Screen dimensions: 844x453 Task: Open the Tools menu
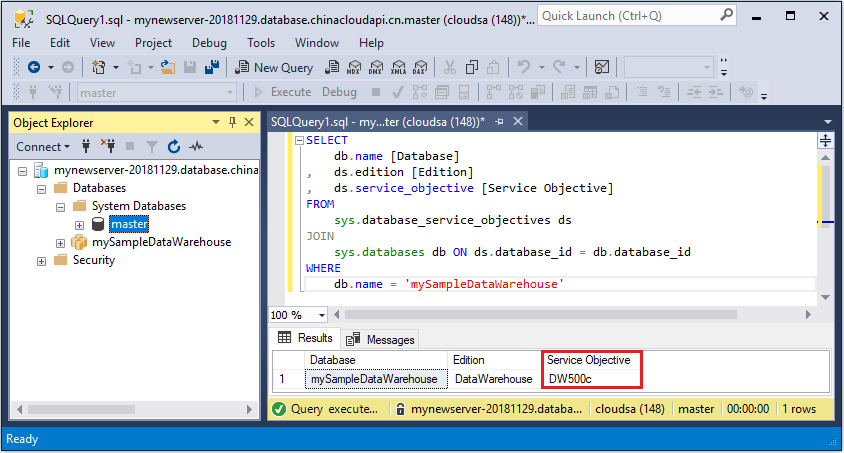pos(261,43)
